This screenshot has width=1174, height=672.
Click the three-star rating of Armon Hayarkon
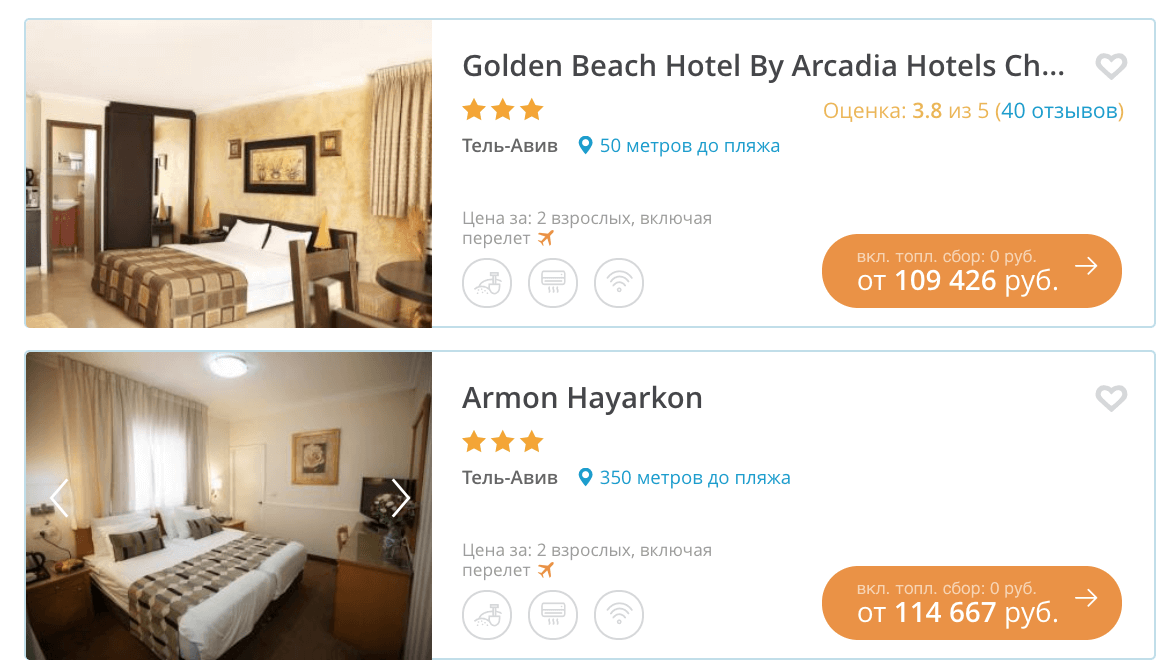coord(503,441)
